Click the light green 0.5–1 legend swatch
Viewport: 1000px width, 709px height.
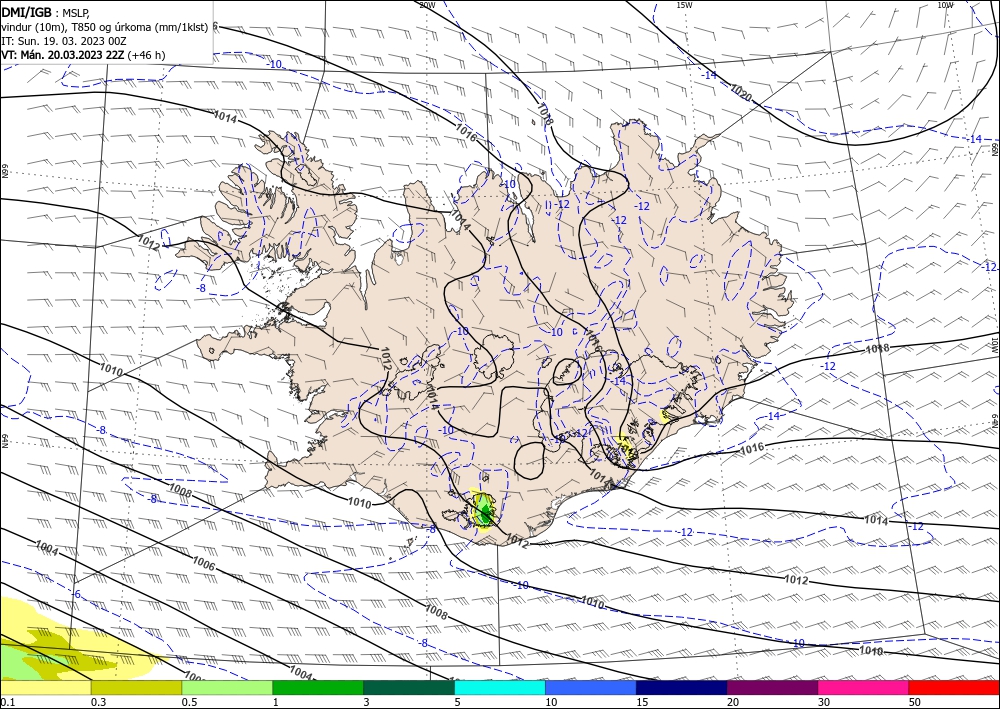pyautogui.click(x=227, y=687)
